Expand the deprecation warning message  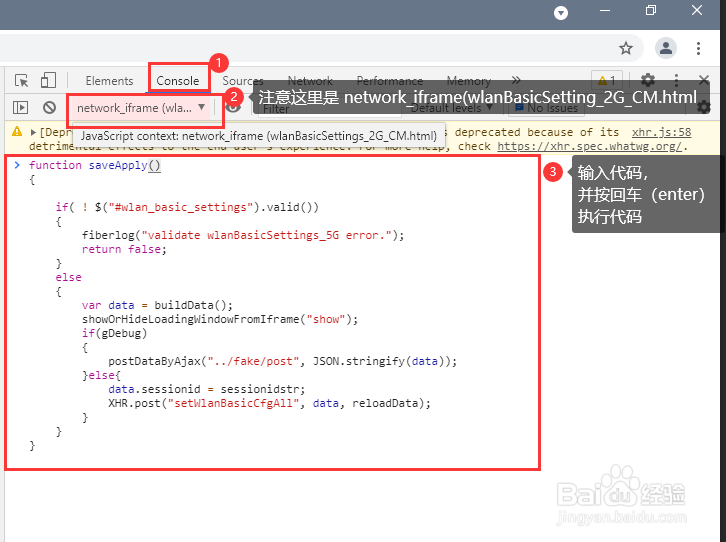[33, 132]
